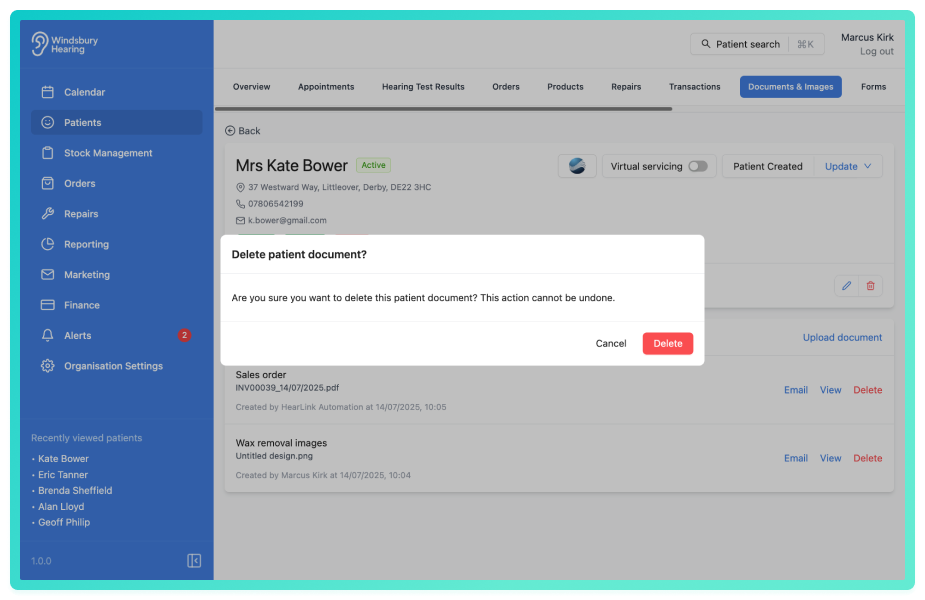Open the sidebar Repairs section
This screenshot has height=600, width=925.
pyautogui.click(x=116, y=214)
